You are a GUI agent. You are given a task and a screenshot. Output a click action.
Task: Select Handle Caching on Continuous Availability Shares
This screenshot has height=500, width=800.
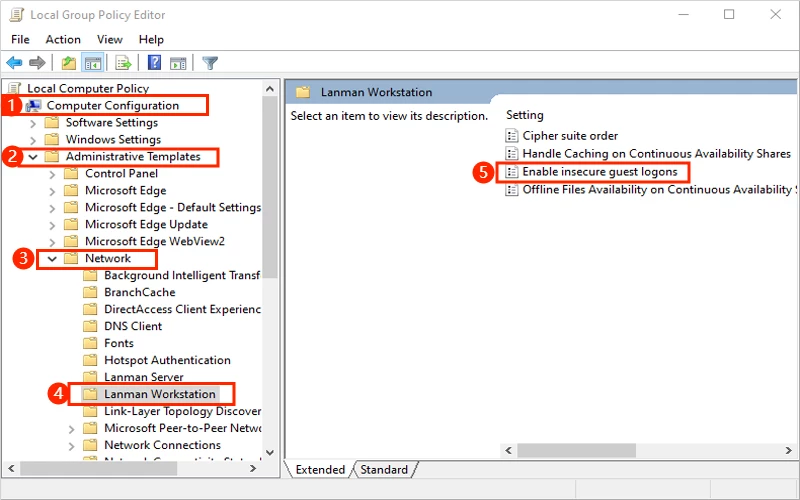click(x=657, y=154)
